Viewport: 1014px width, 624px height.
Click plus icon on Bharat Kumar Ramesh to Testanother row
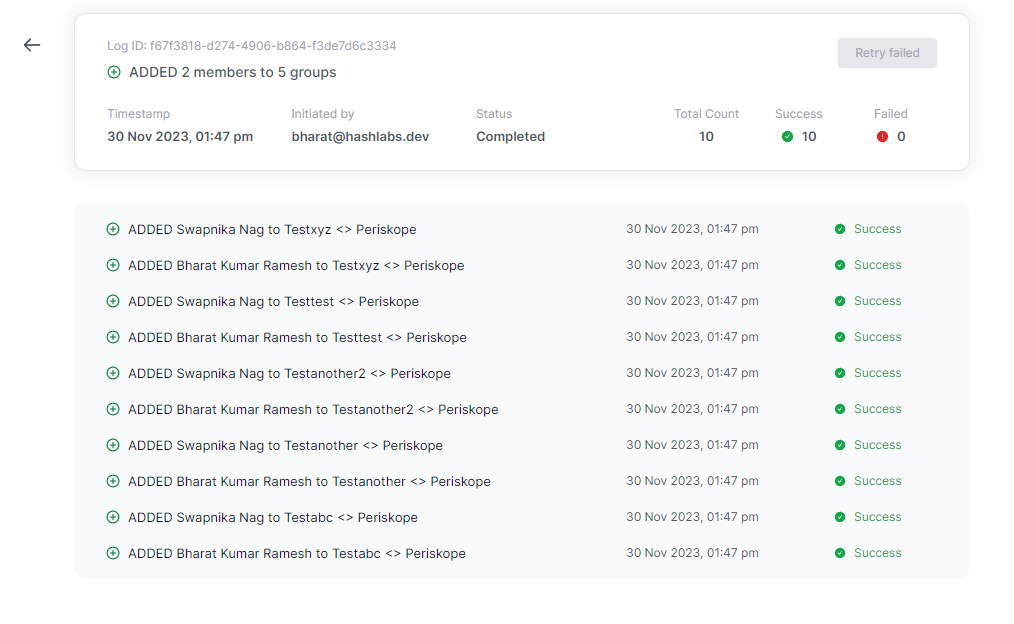coord(113,481)
